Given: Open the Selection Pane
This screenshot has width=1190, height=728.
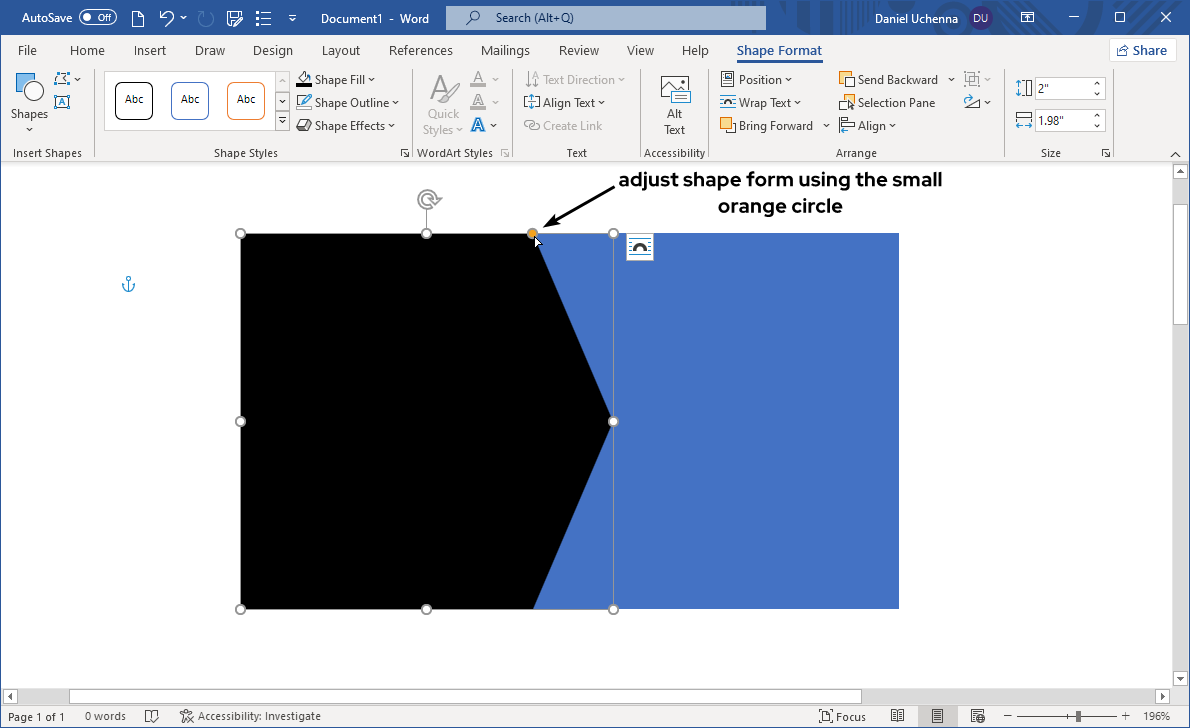Looking at the screenshot, I should 887,103.
